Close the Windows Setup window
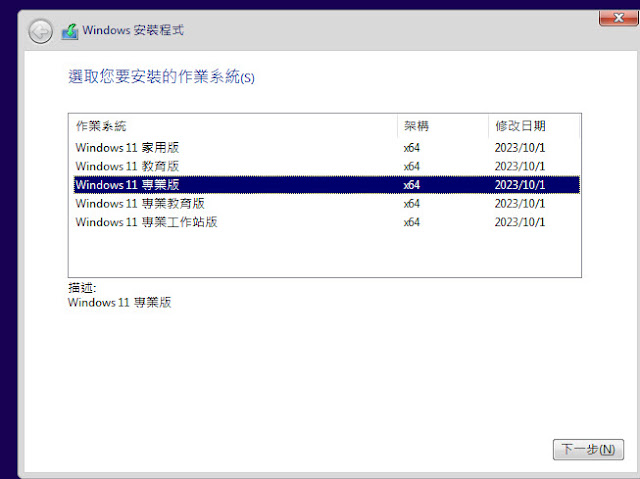Image resolution: width=640 pixels, height=479 pixels. click(618, 18)
